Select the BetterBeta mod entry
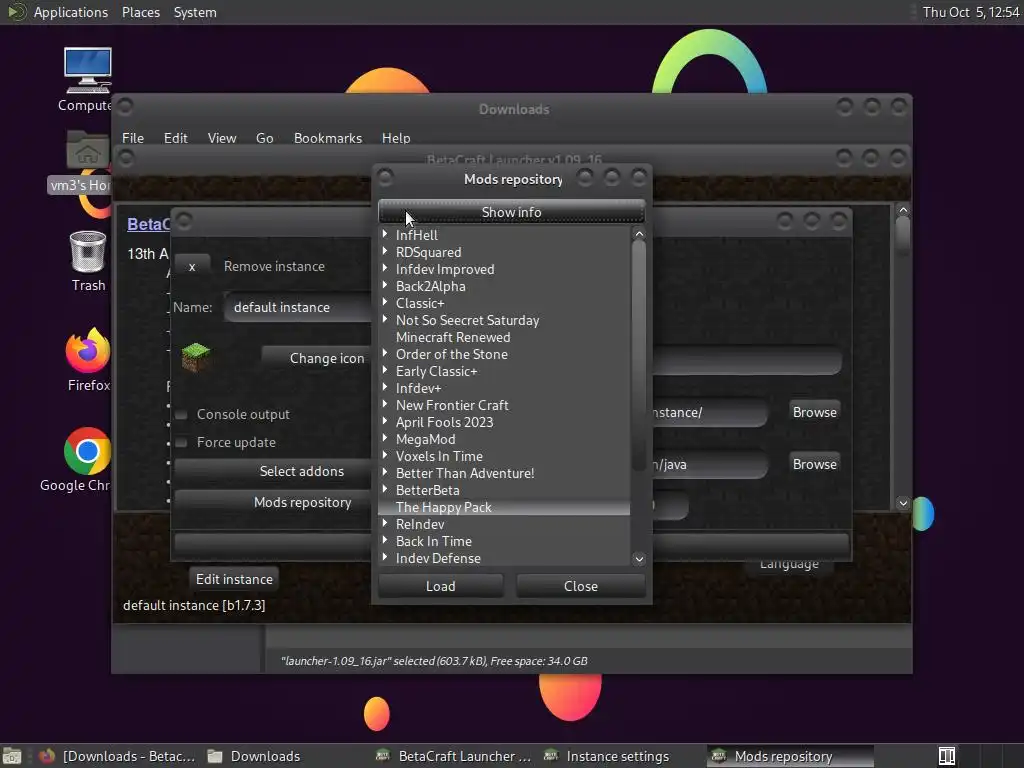1024x768 pixels. point(427,490)
